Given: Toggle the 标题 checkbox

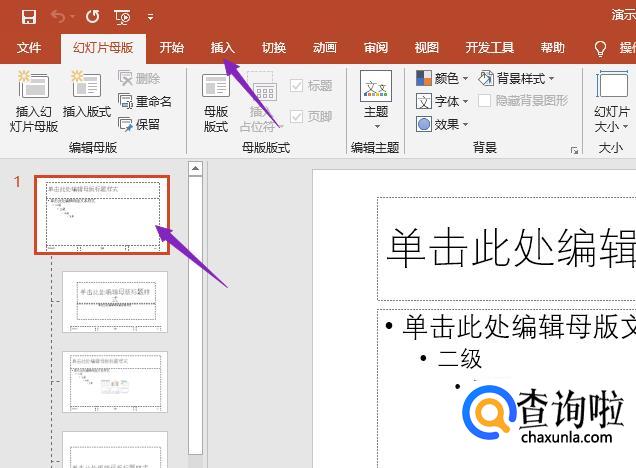Looking at the screenshot, I should click(x=296, y=86).
